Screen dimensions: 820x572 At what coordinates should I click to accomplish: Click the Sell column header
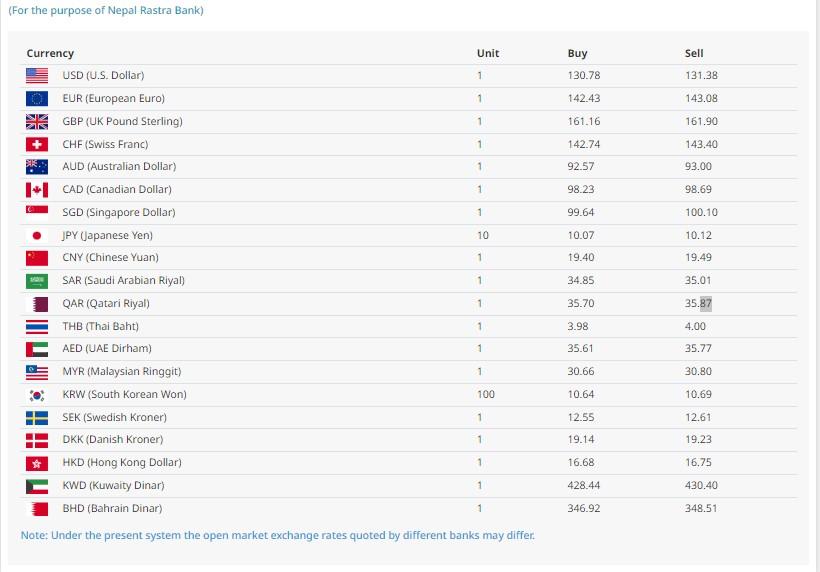pyautogui.click(x=694, y=53)
